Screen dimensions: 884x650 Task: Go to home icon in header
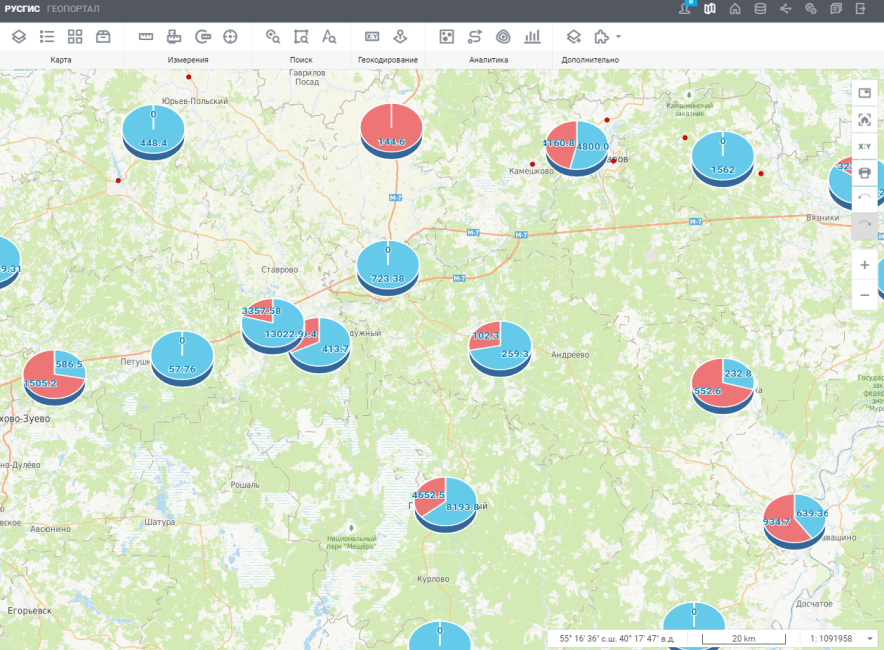pos(735,8)
